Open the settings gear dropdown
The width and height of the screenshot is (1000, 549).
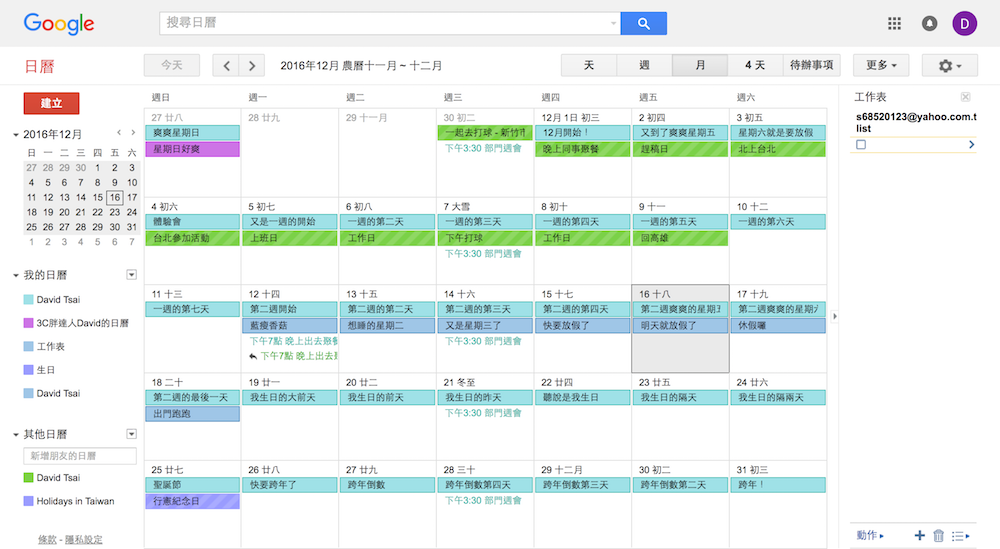[x=949, y=65]
